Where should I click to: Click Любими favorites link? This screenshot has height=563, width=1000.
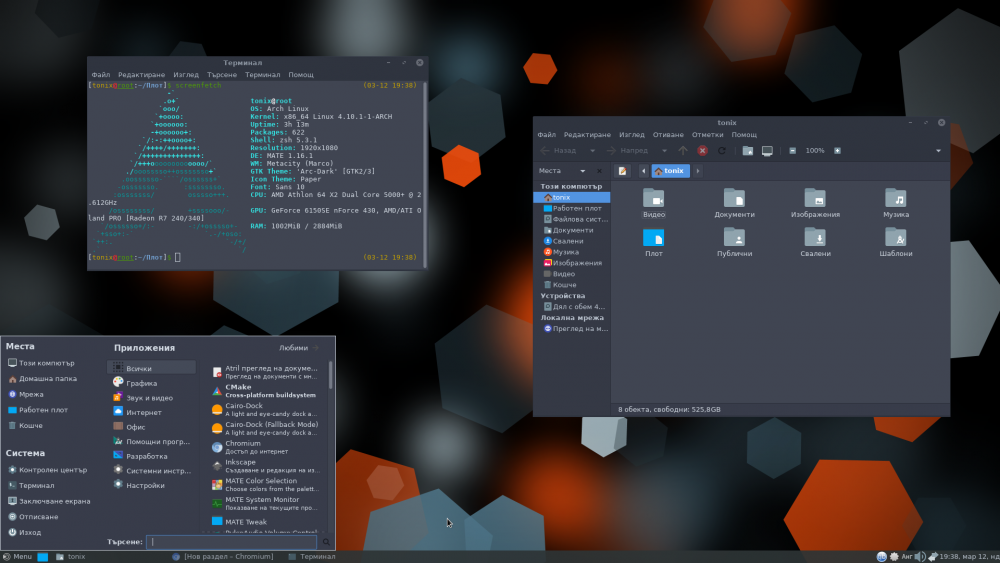pyautogui.click(x=298, y=348)
